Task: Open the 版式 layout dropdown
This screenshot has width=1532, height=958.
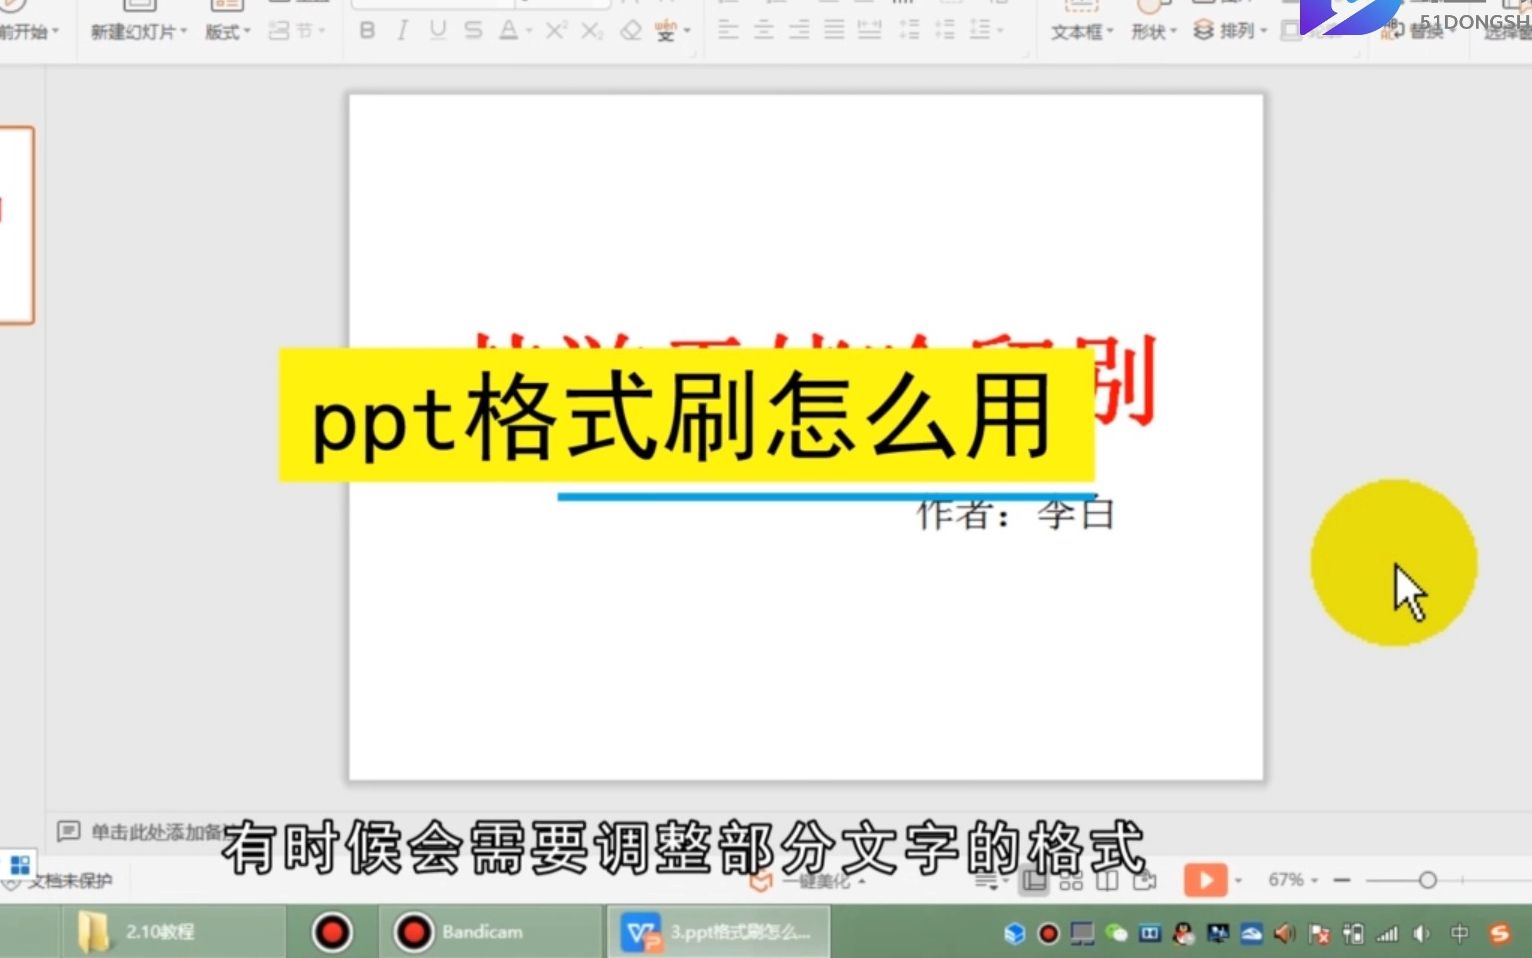Action: 228,32
